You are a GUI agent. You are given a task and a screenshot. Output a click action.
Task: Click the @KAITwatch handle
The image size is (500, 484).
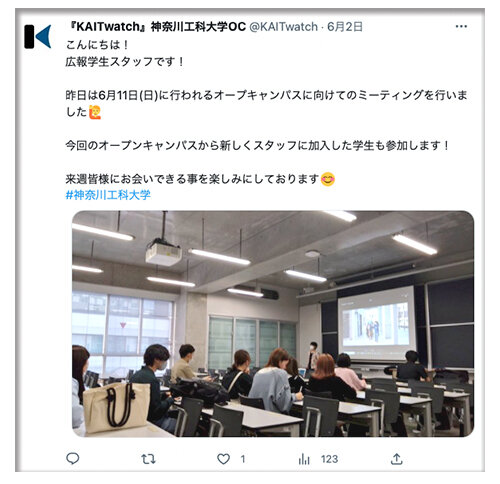click(284, 27)
